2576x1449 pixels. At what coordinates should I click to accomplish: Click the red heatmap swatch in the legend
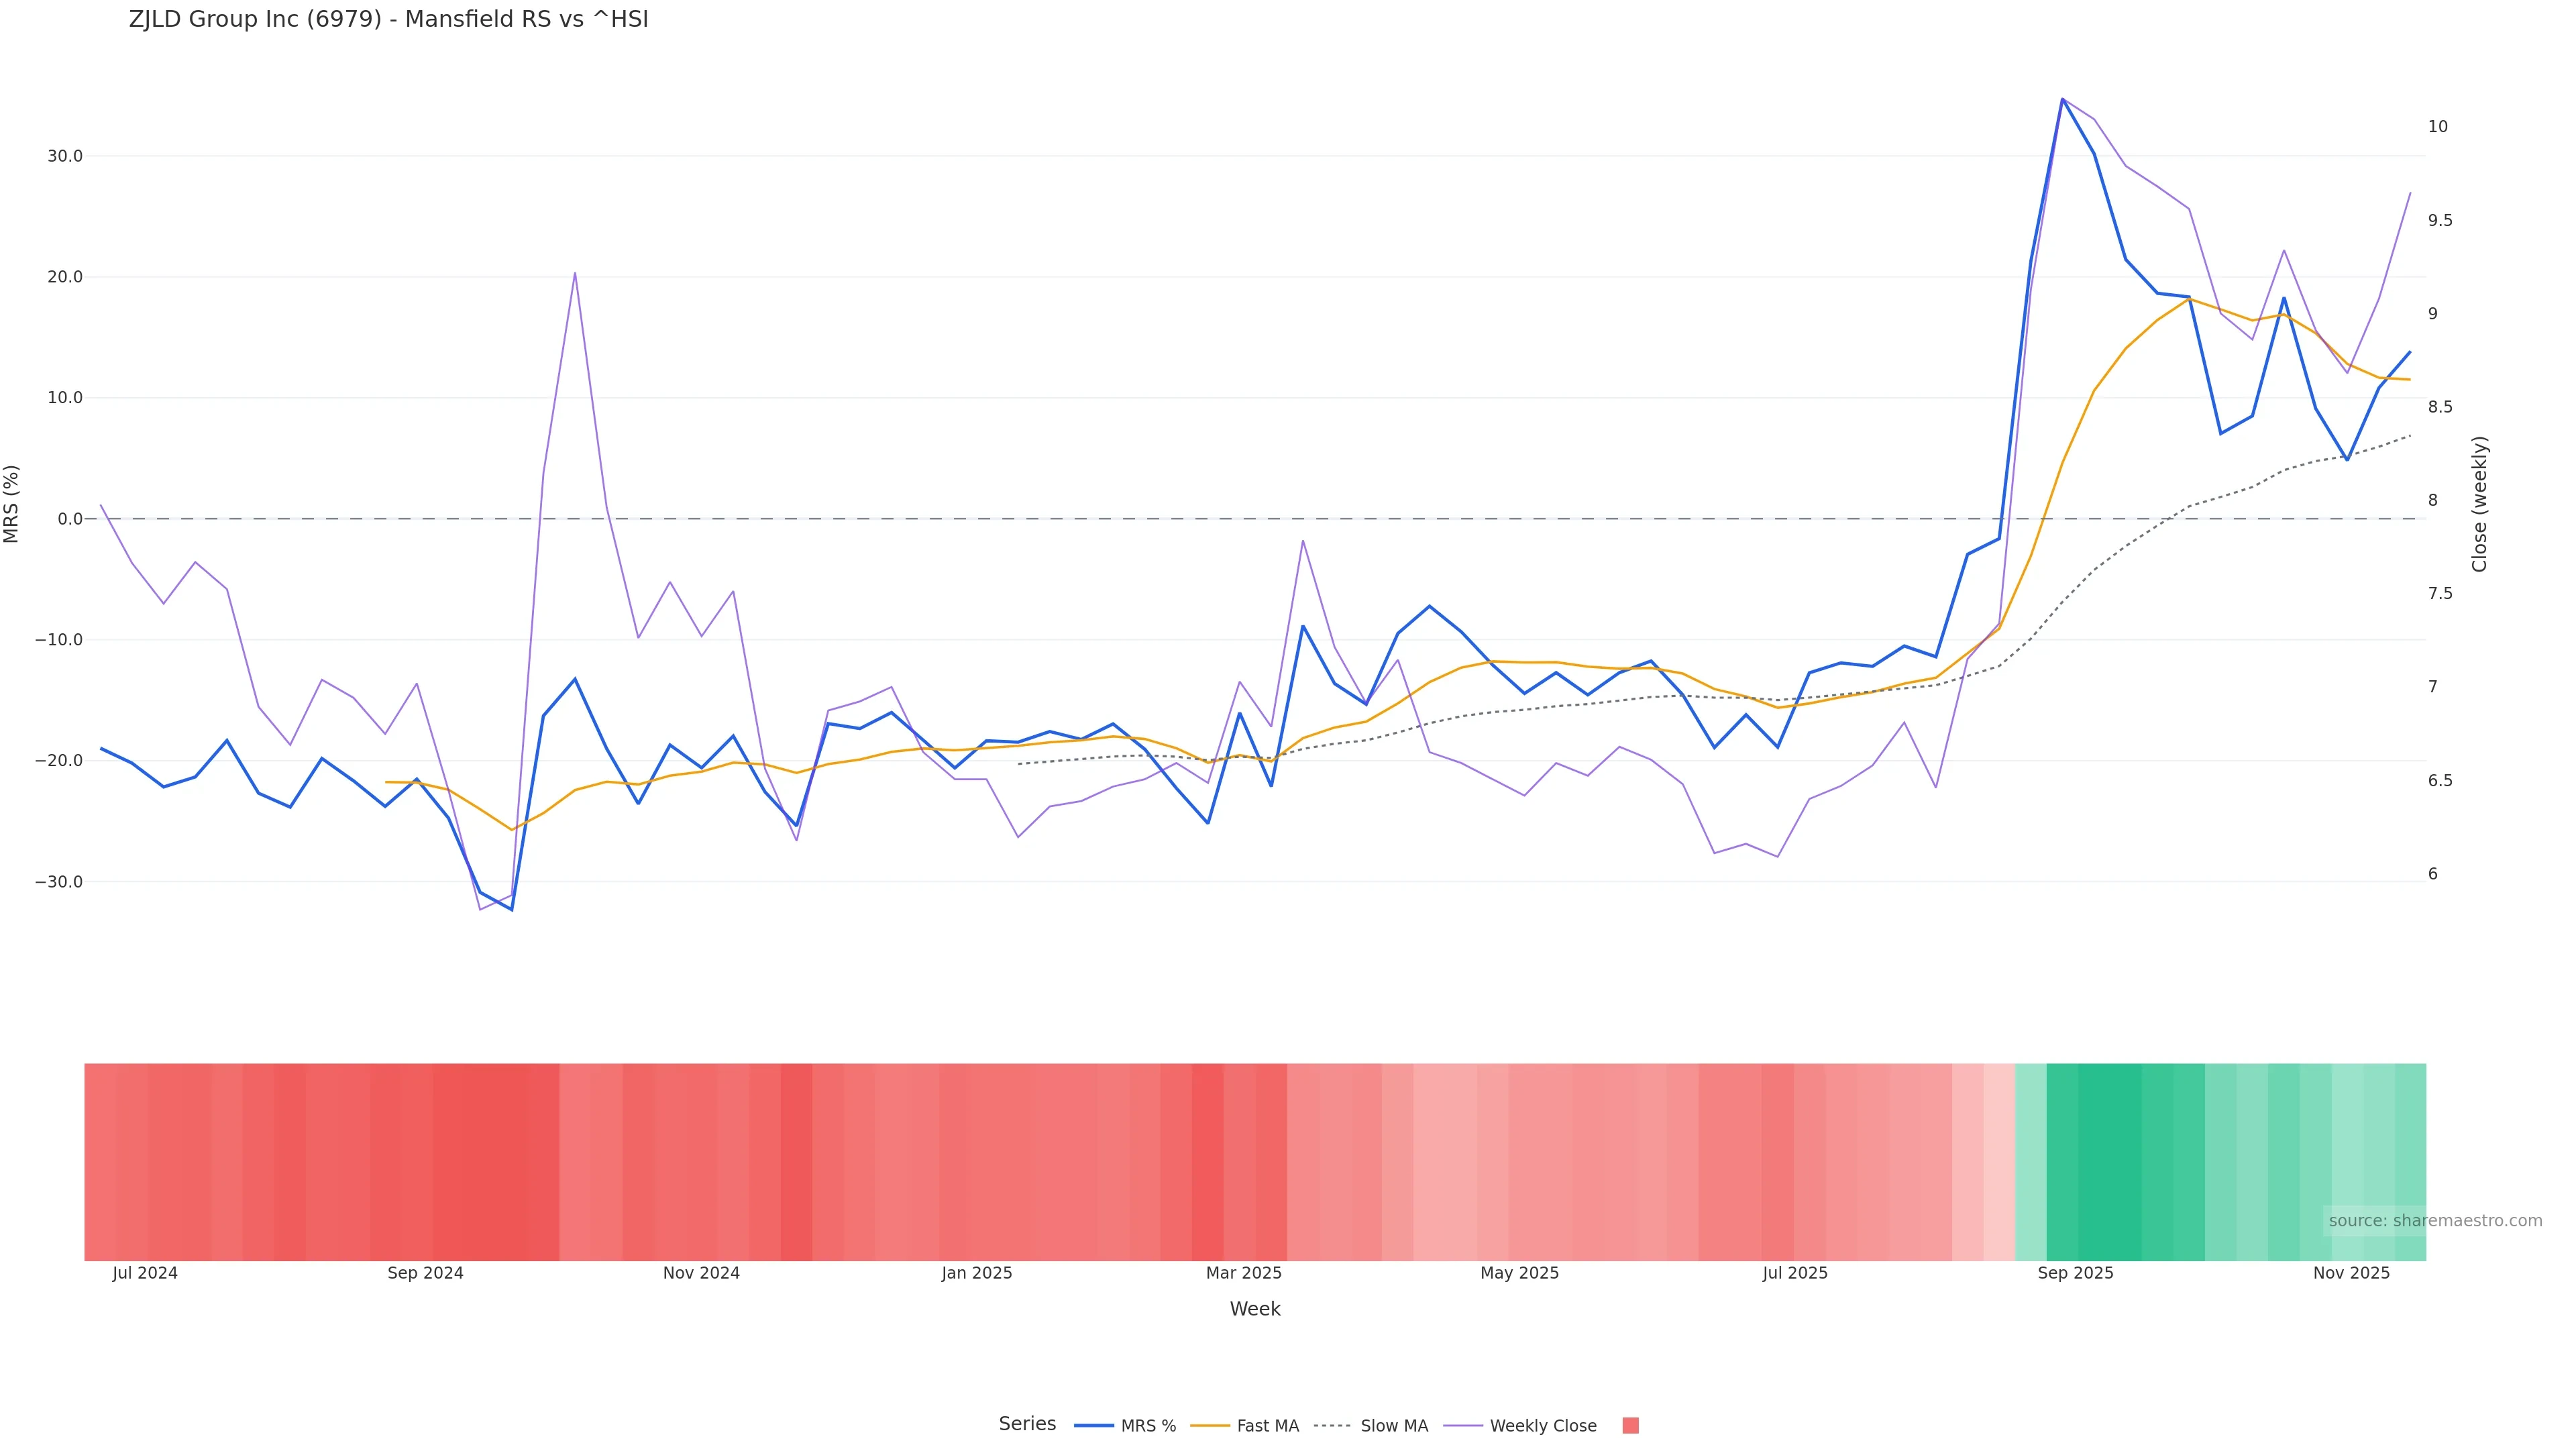[x=1630, y=1425]
